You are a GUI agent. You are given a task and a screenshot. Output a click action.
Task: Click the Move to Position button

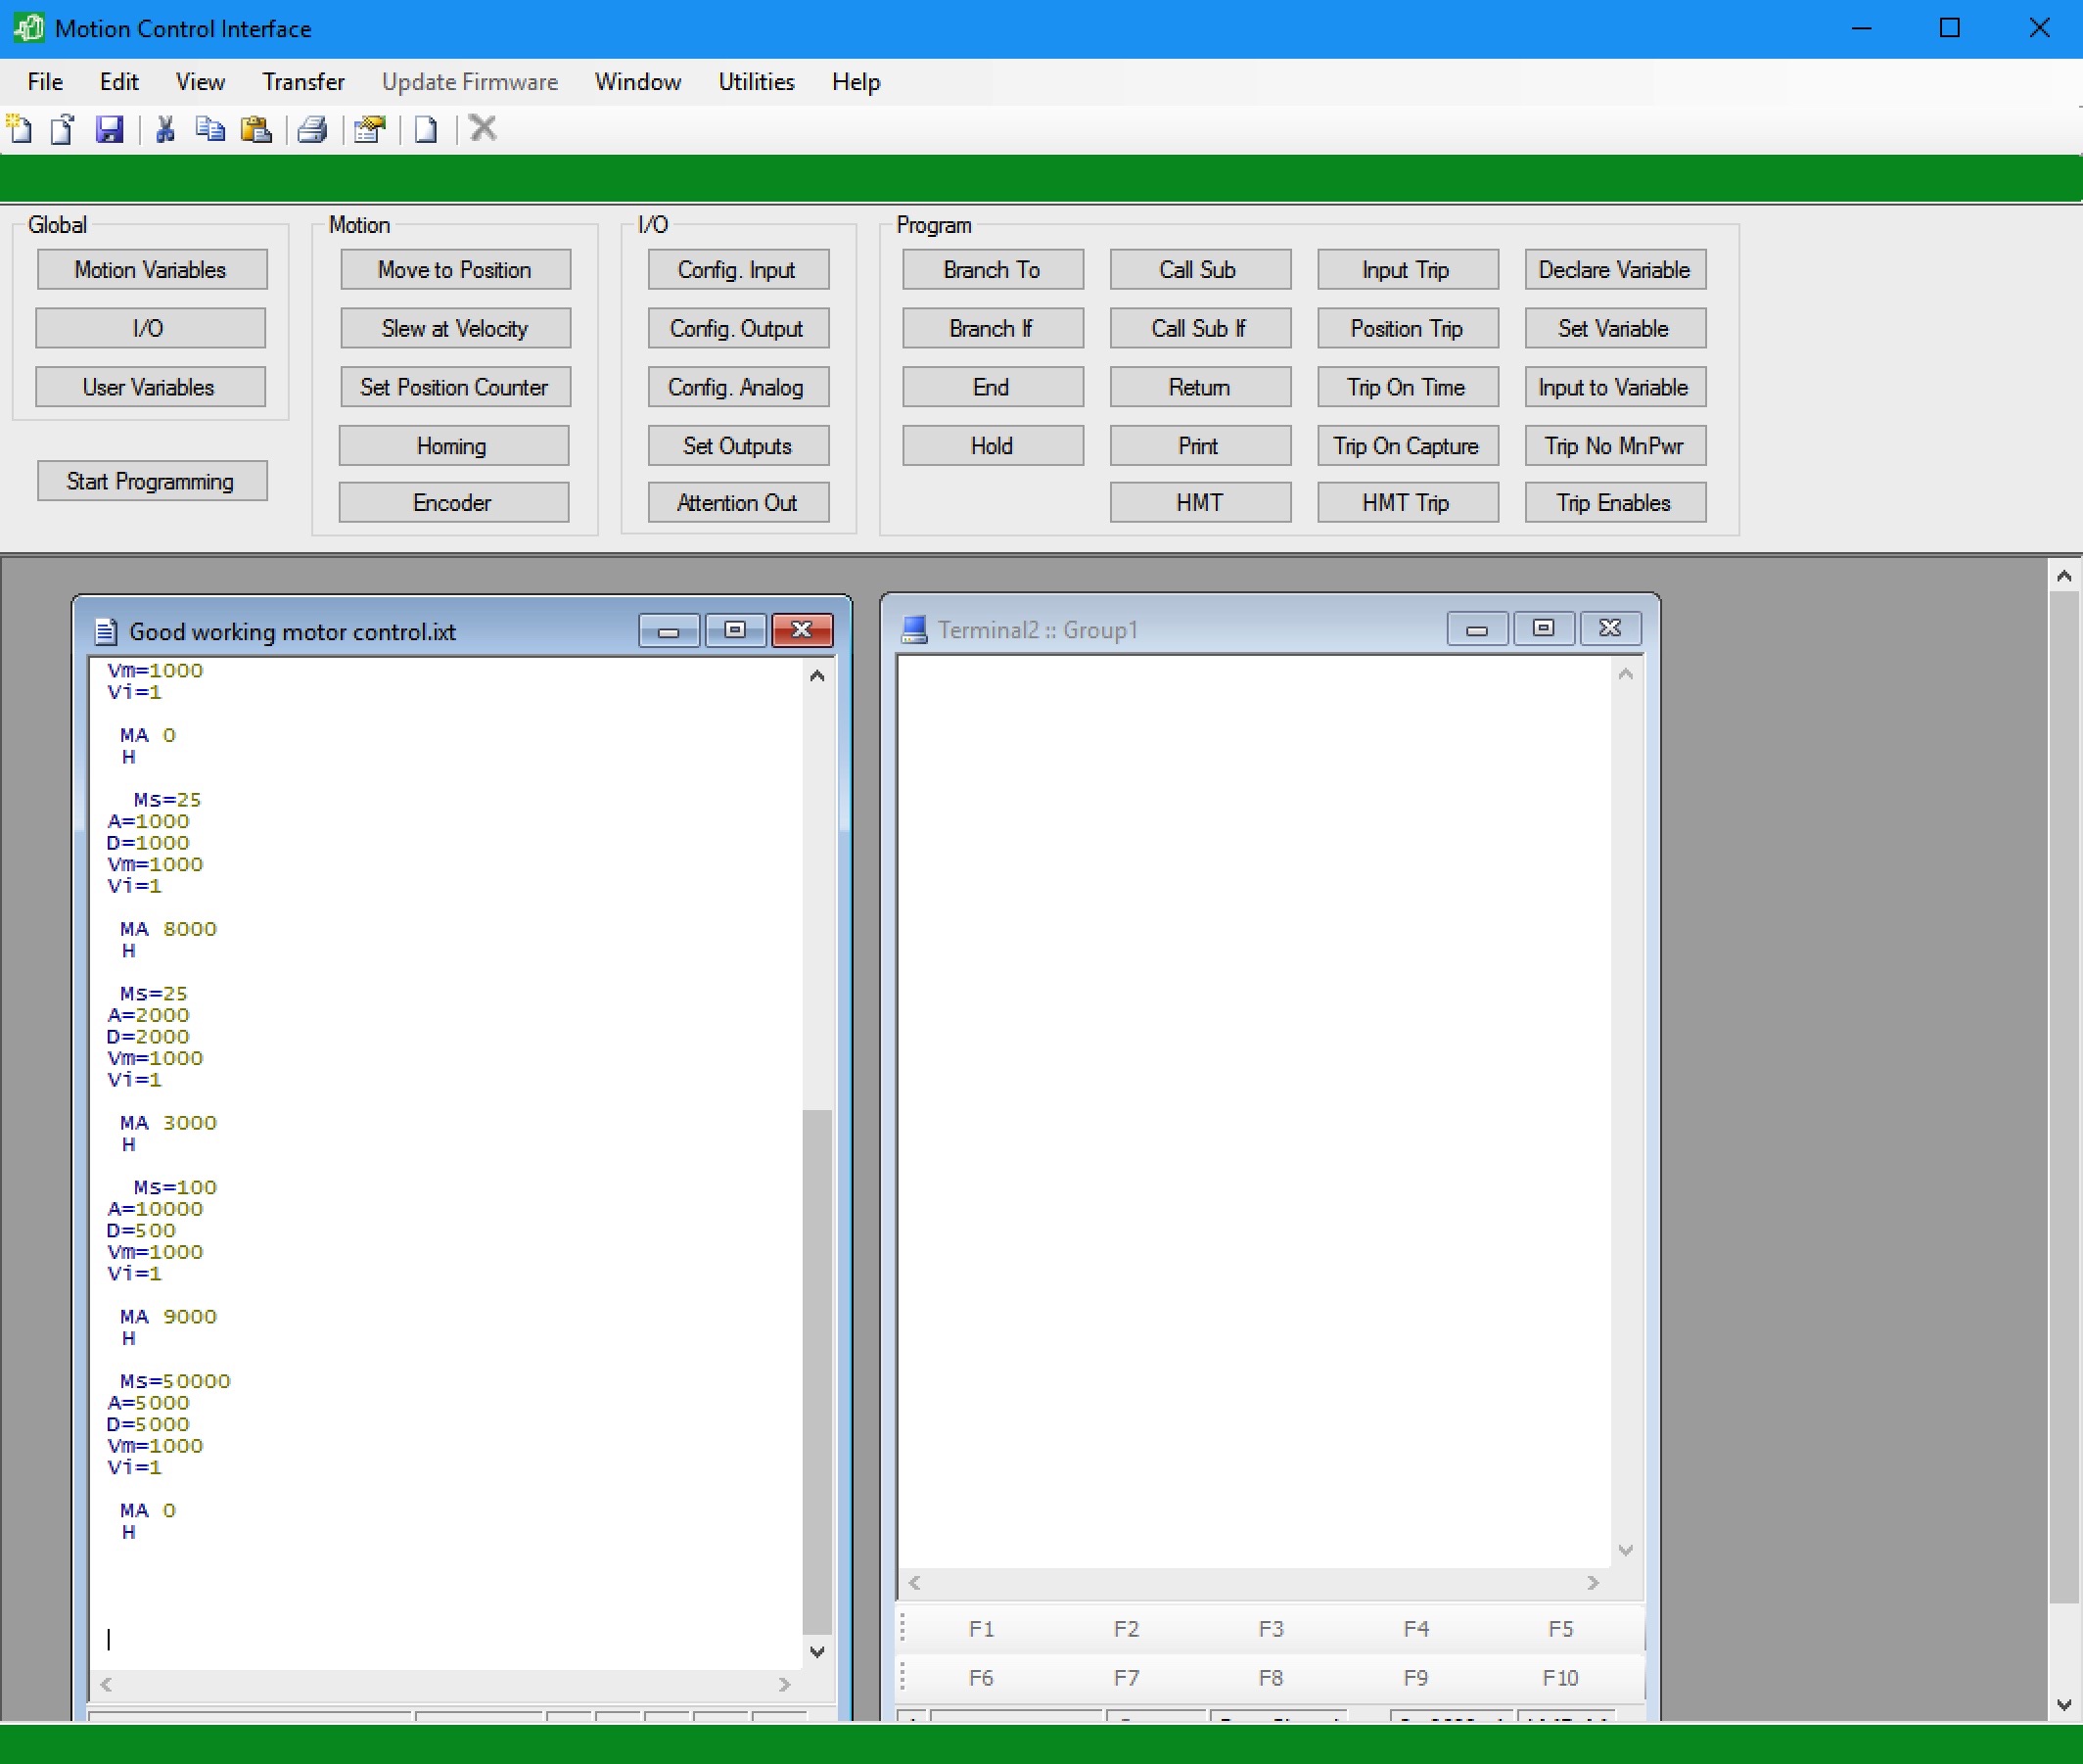(455, 269)
